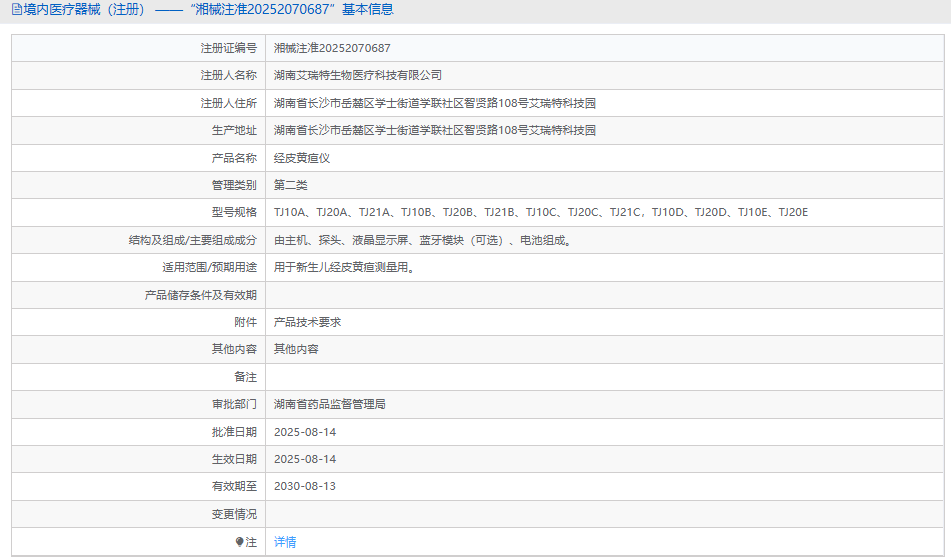Click the 结构及组成 description text
Screen dimensions: 951x560
tap(425, 240)
